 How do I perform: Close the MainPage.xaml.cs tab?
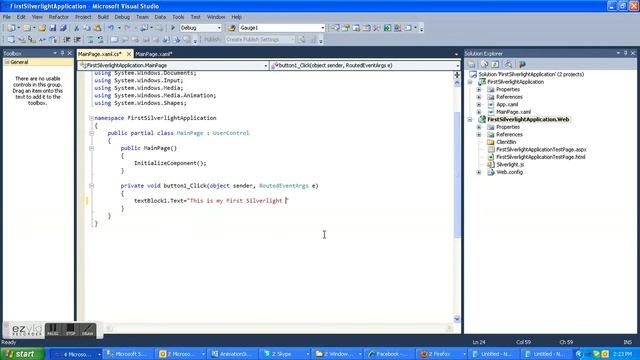(129, 54)
